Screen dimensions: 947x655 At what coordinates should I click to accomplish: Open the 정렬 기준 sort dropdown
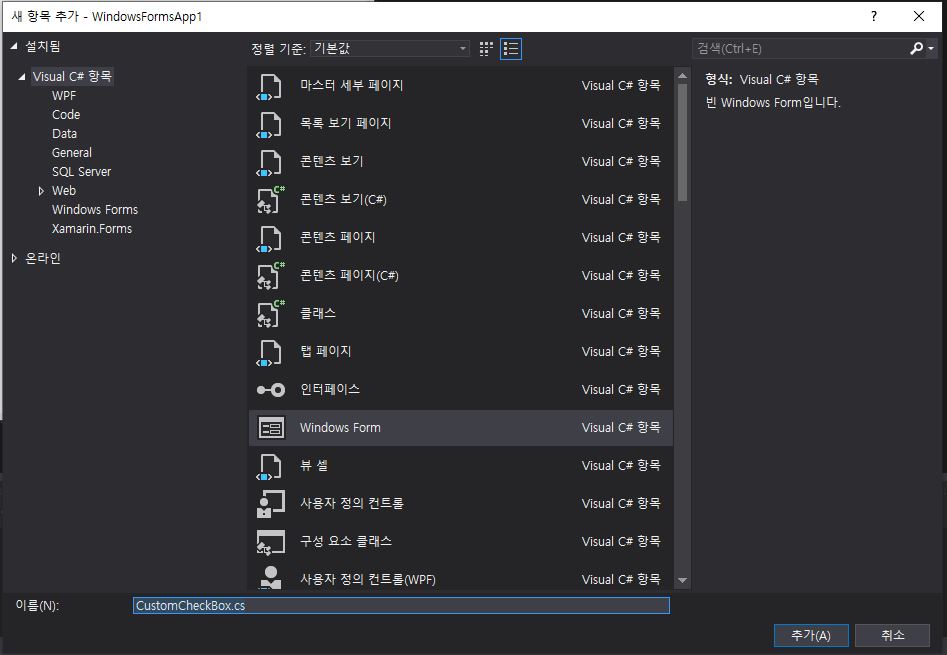[x=390, y=48]
